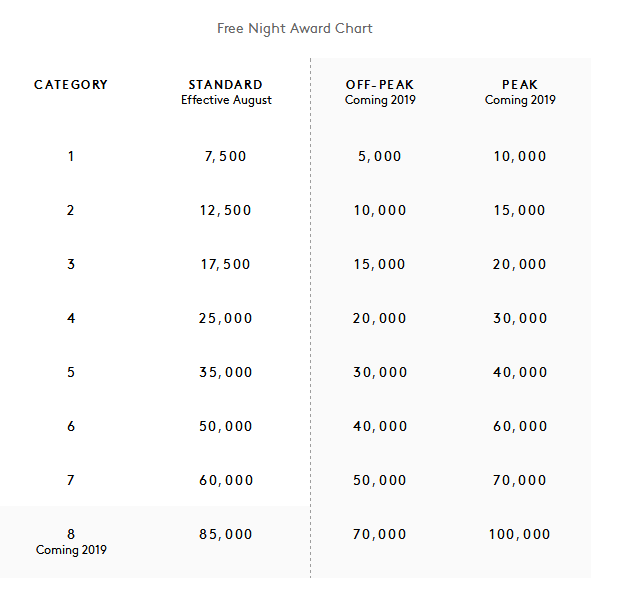The height and width of the screenshot is (599, 617).
Task: Click category 4 standard value 25,000
Action: tap(225, 318)
